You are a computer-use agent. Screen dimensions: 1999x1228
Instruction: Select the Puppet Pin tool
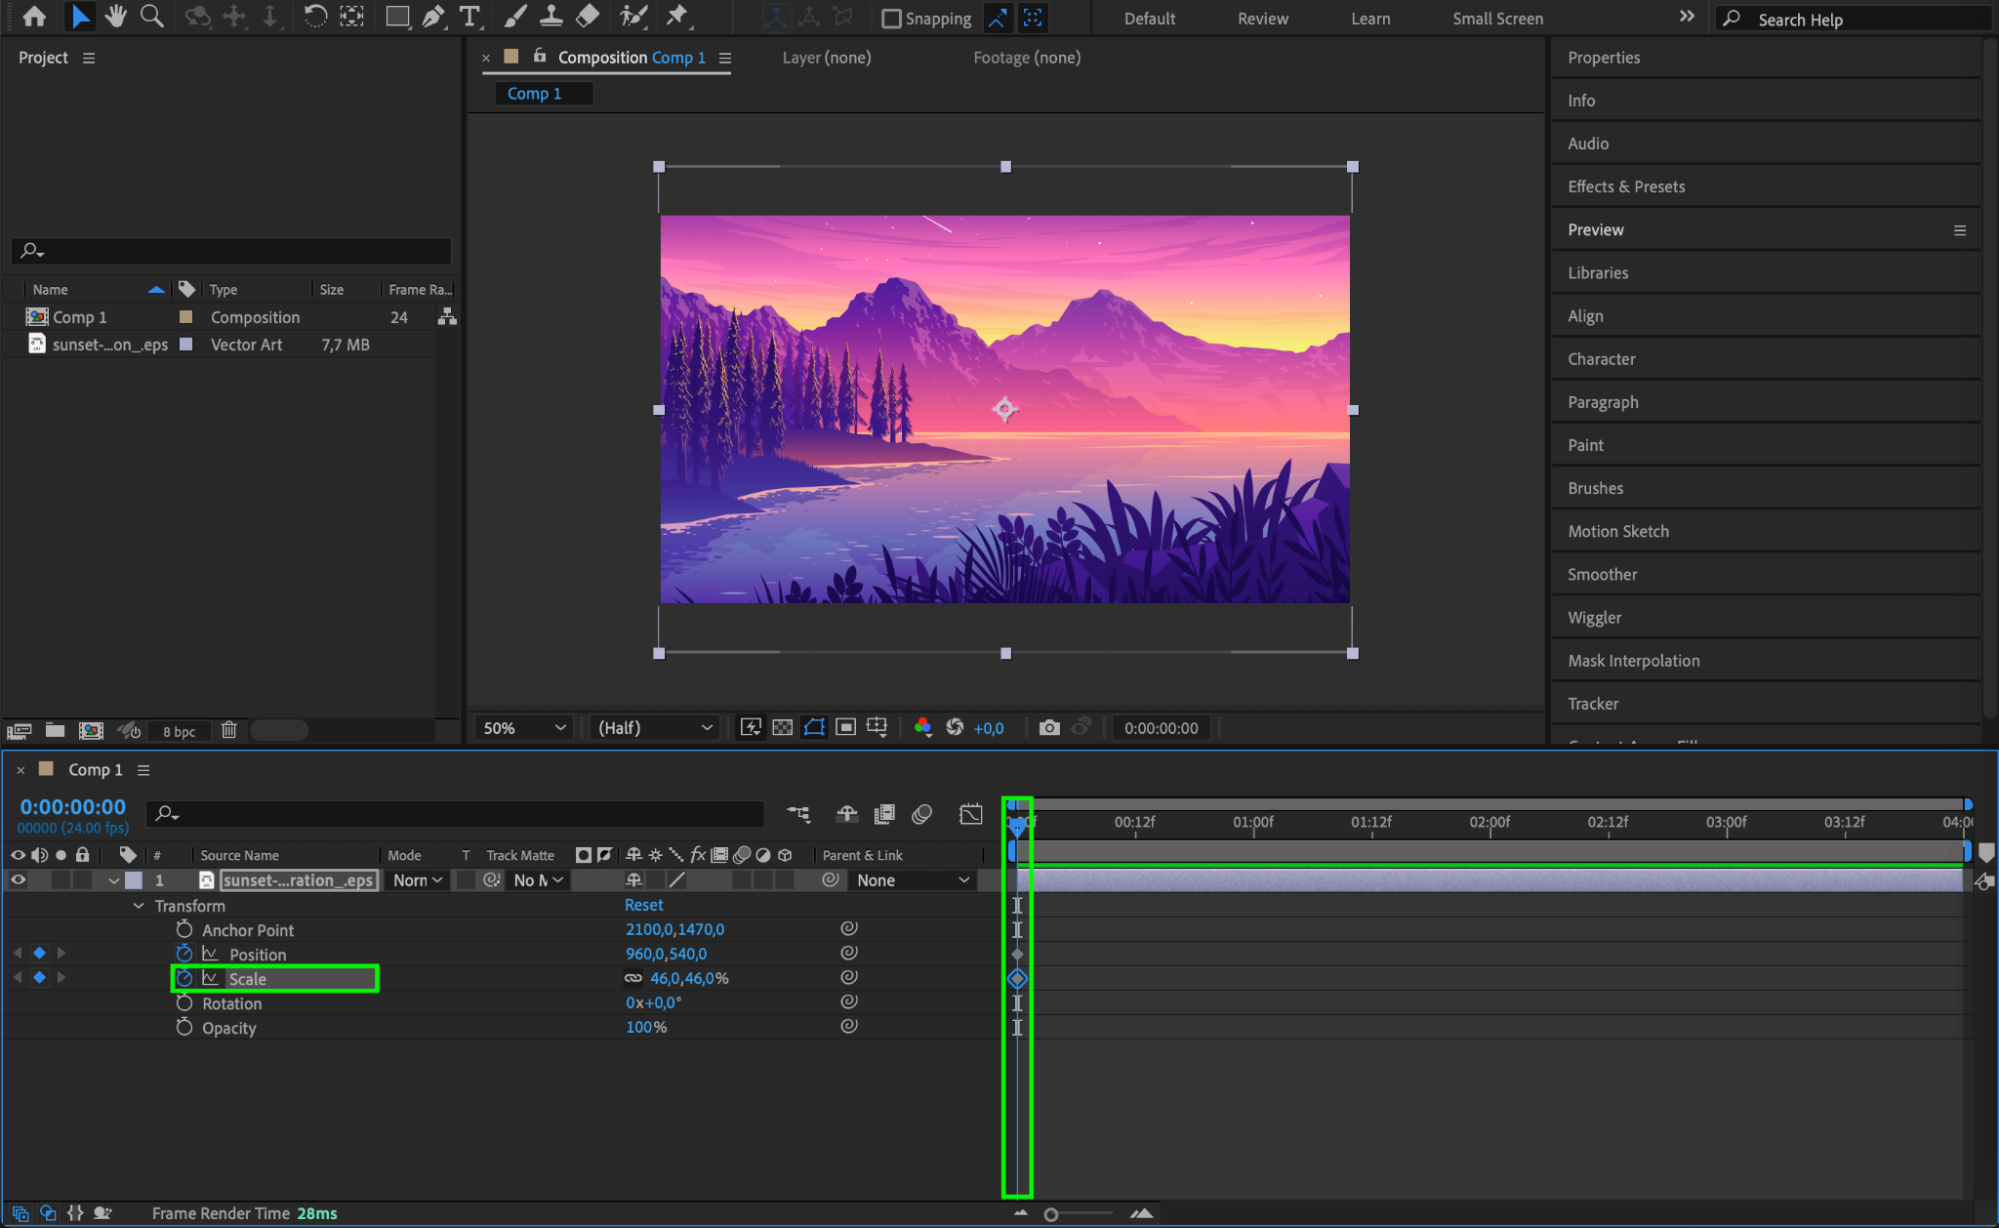coord(677,16)
